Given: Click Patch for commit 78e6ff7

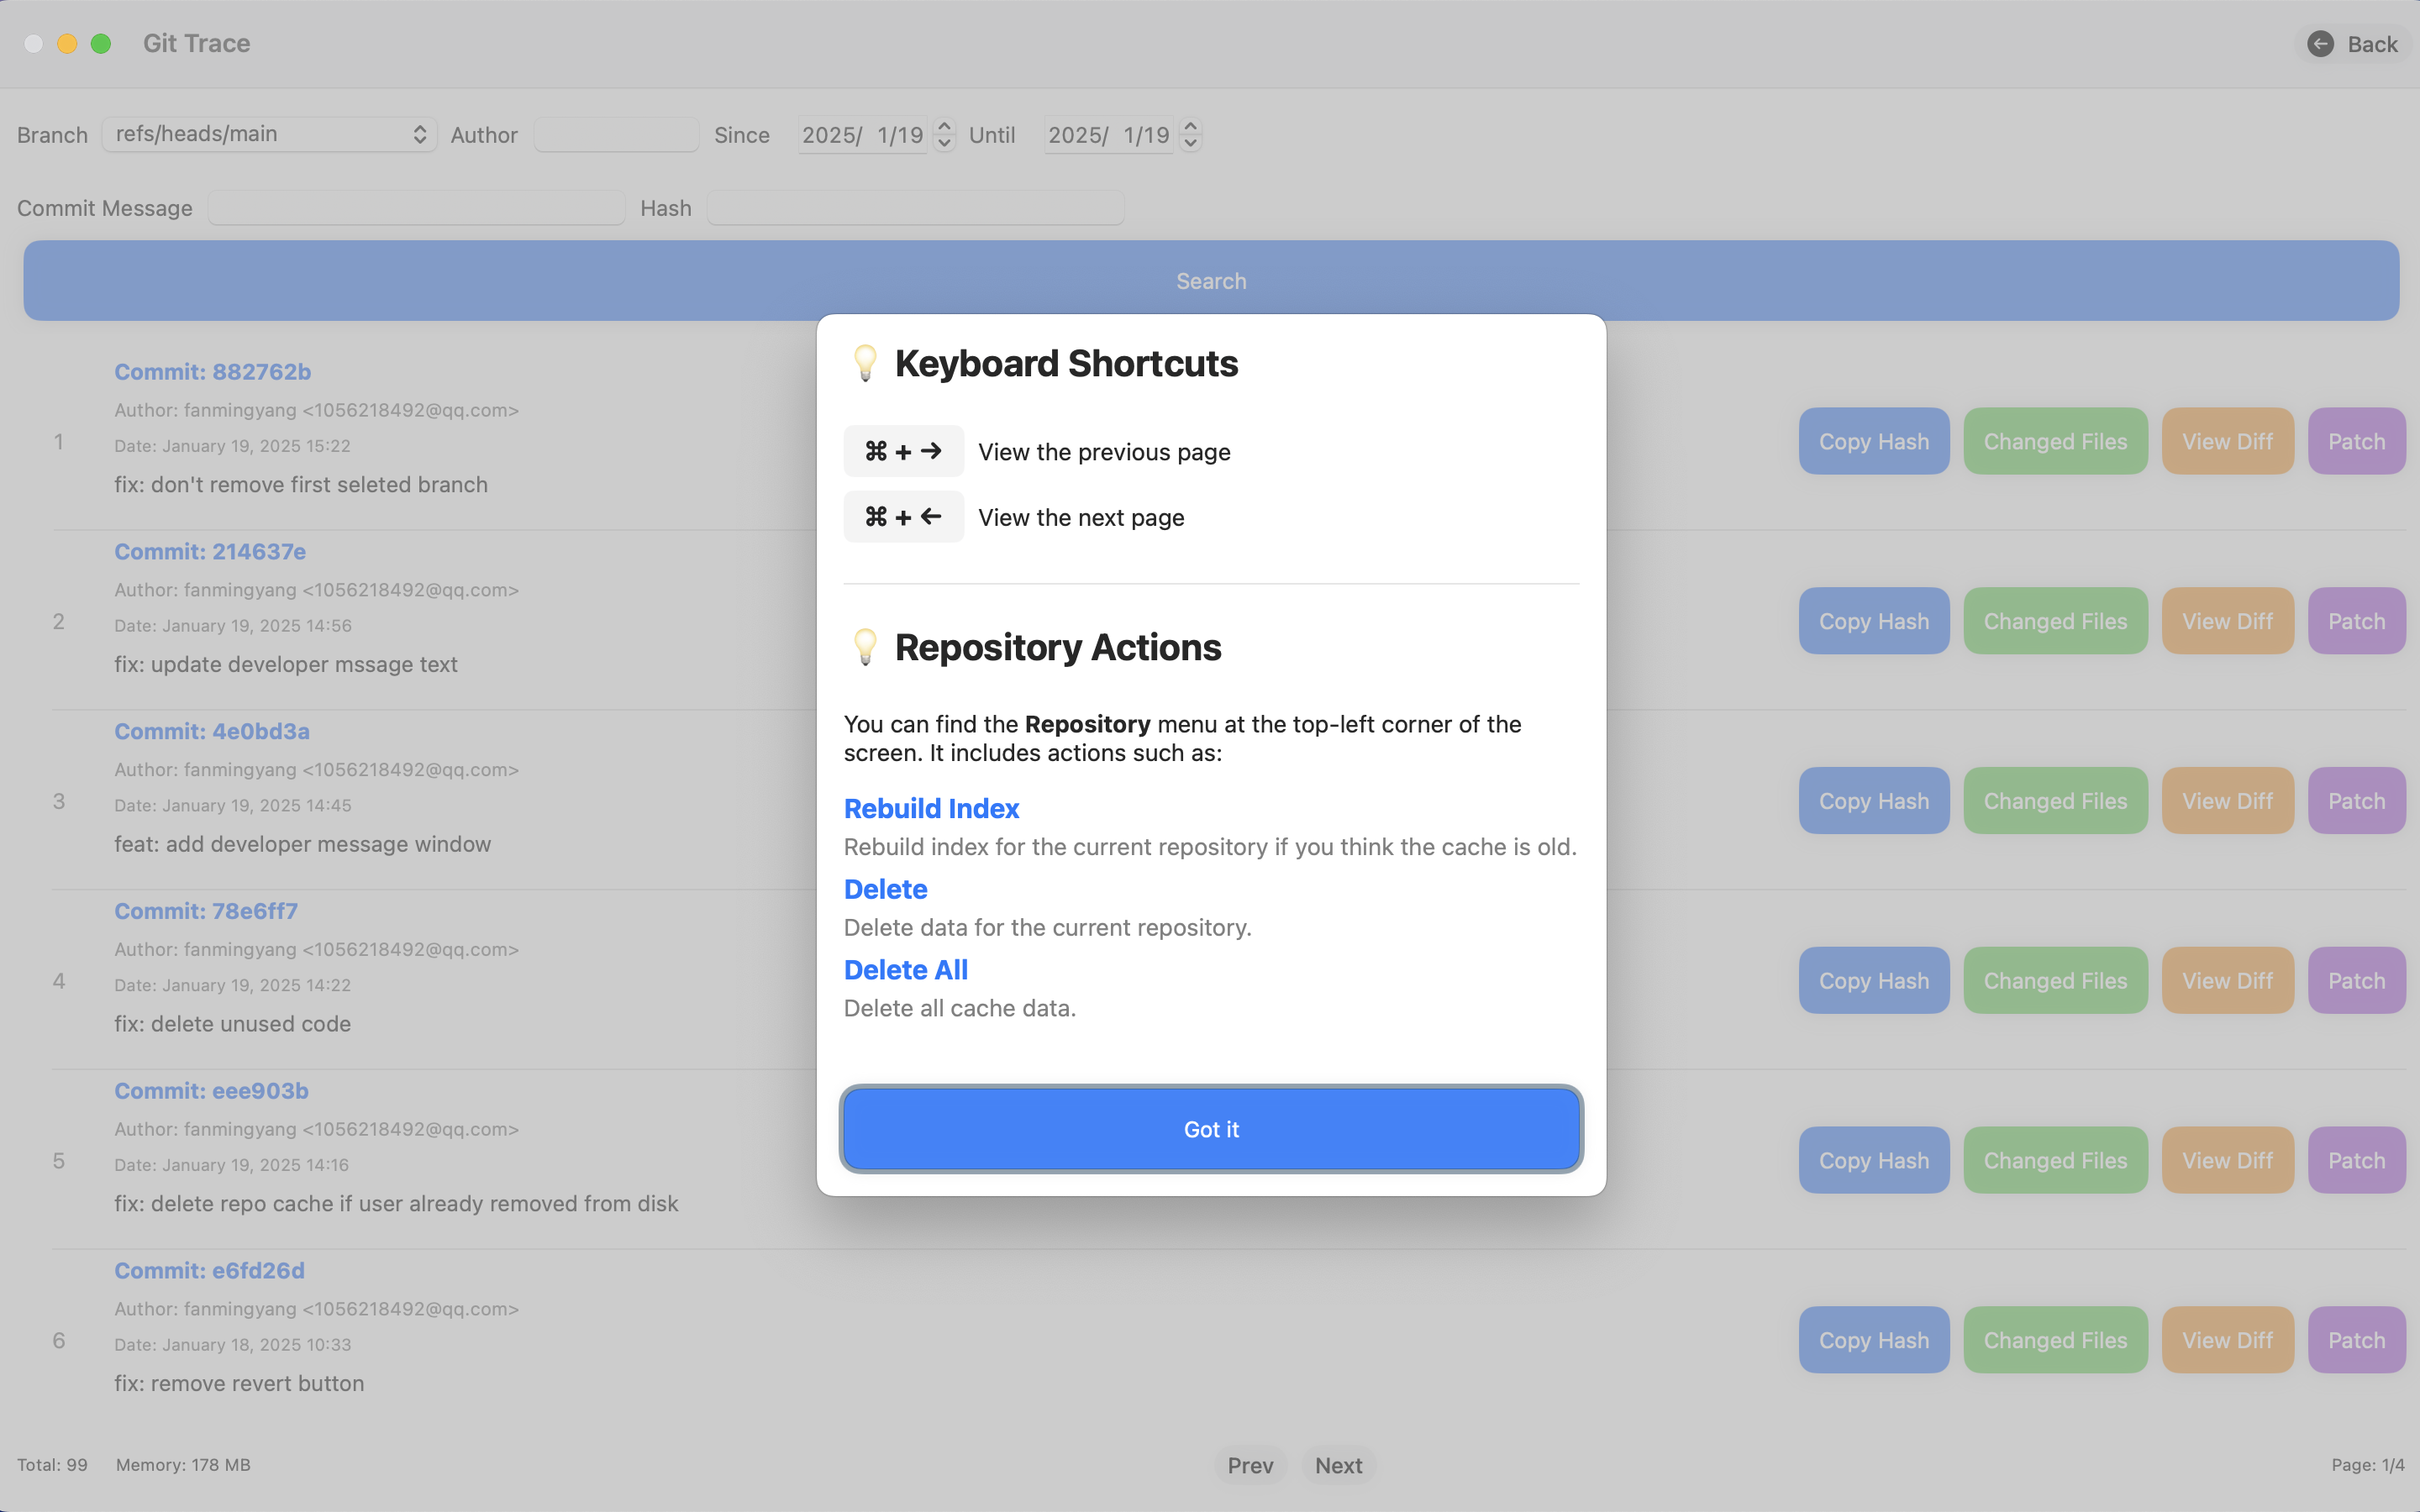Looking at the screenshot, I should pyautogui.click(x=2355, y=981).
